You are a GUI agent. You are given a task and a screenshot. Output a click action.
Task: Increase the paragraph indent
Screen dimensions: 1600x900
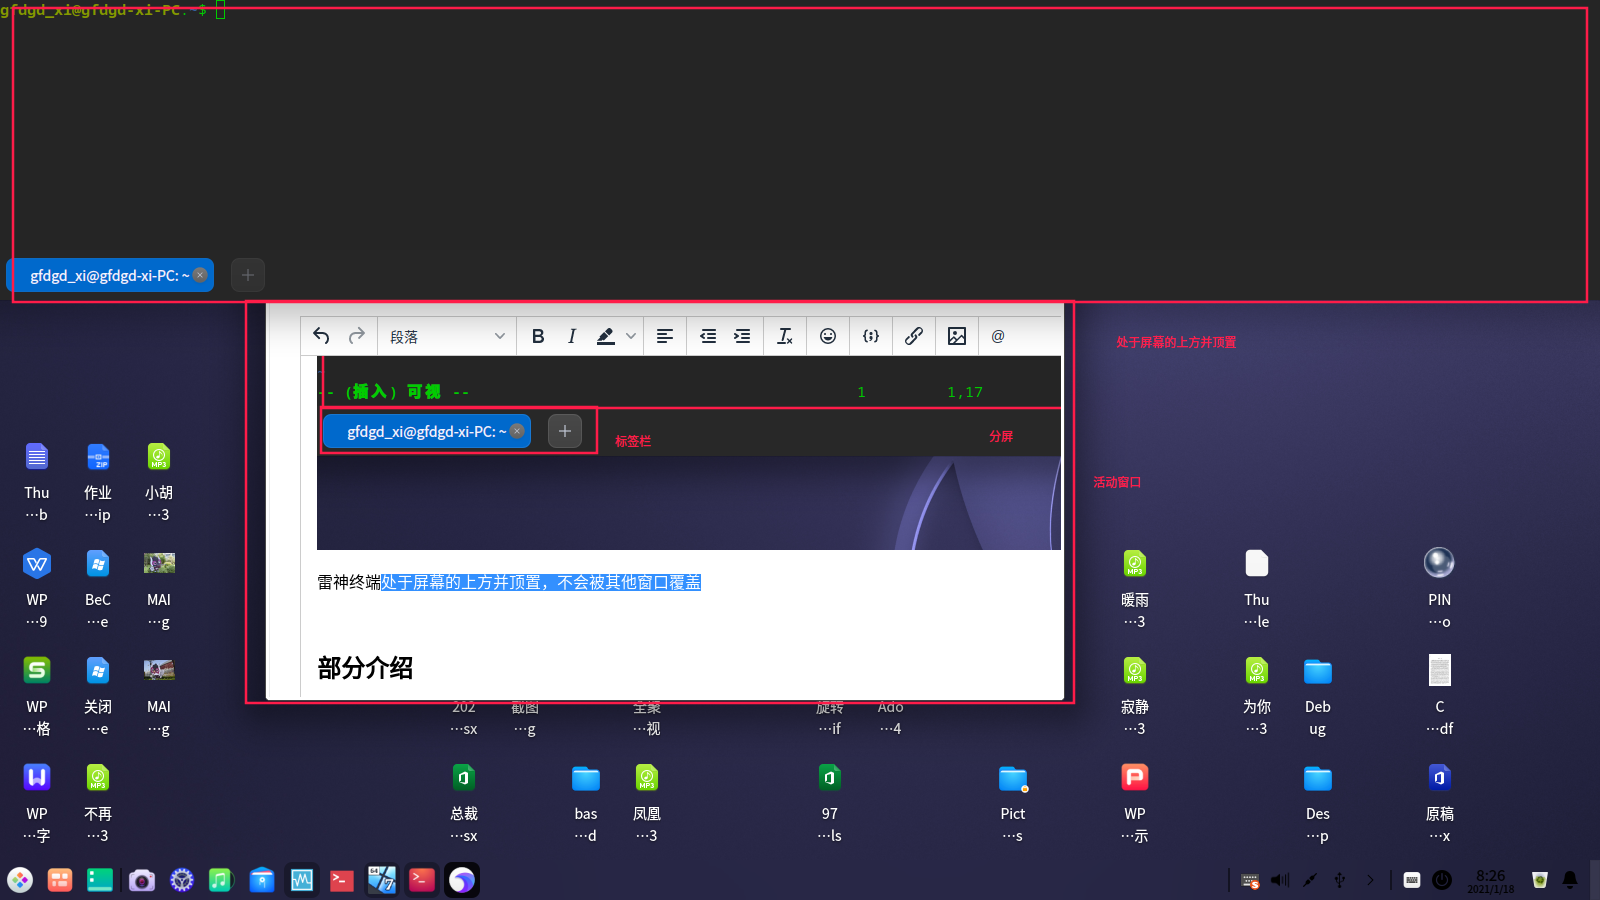coord(742,336)
